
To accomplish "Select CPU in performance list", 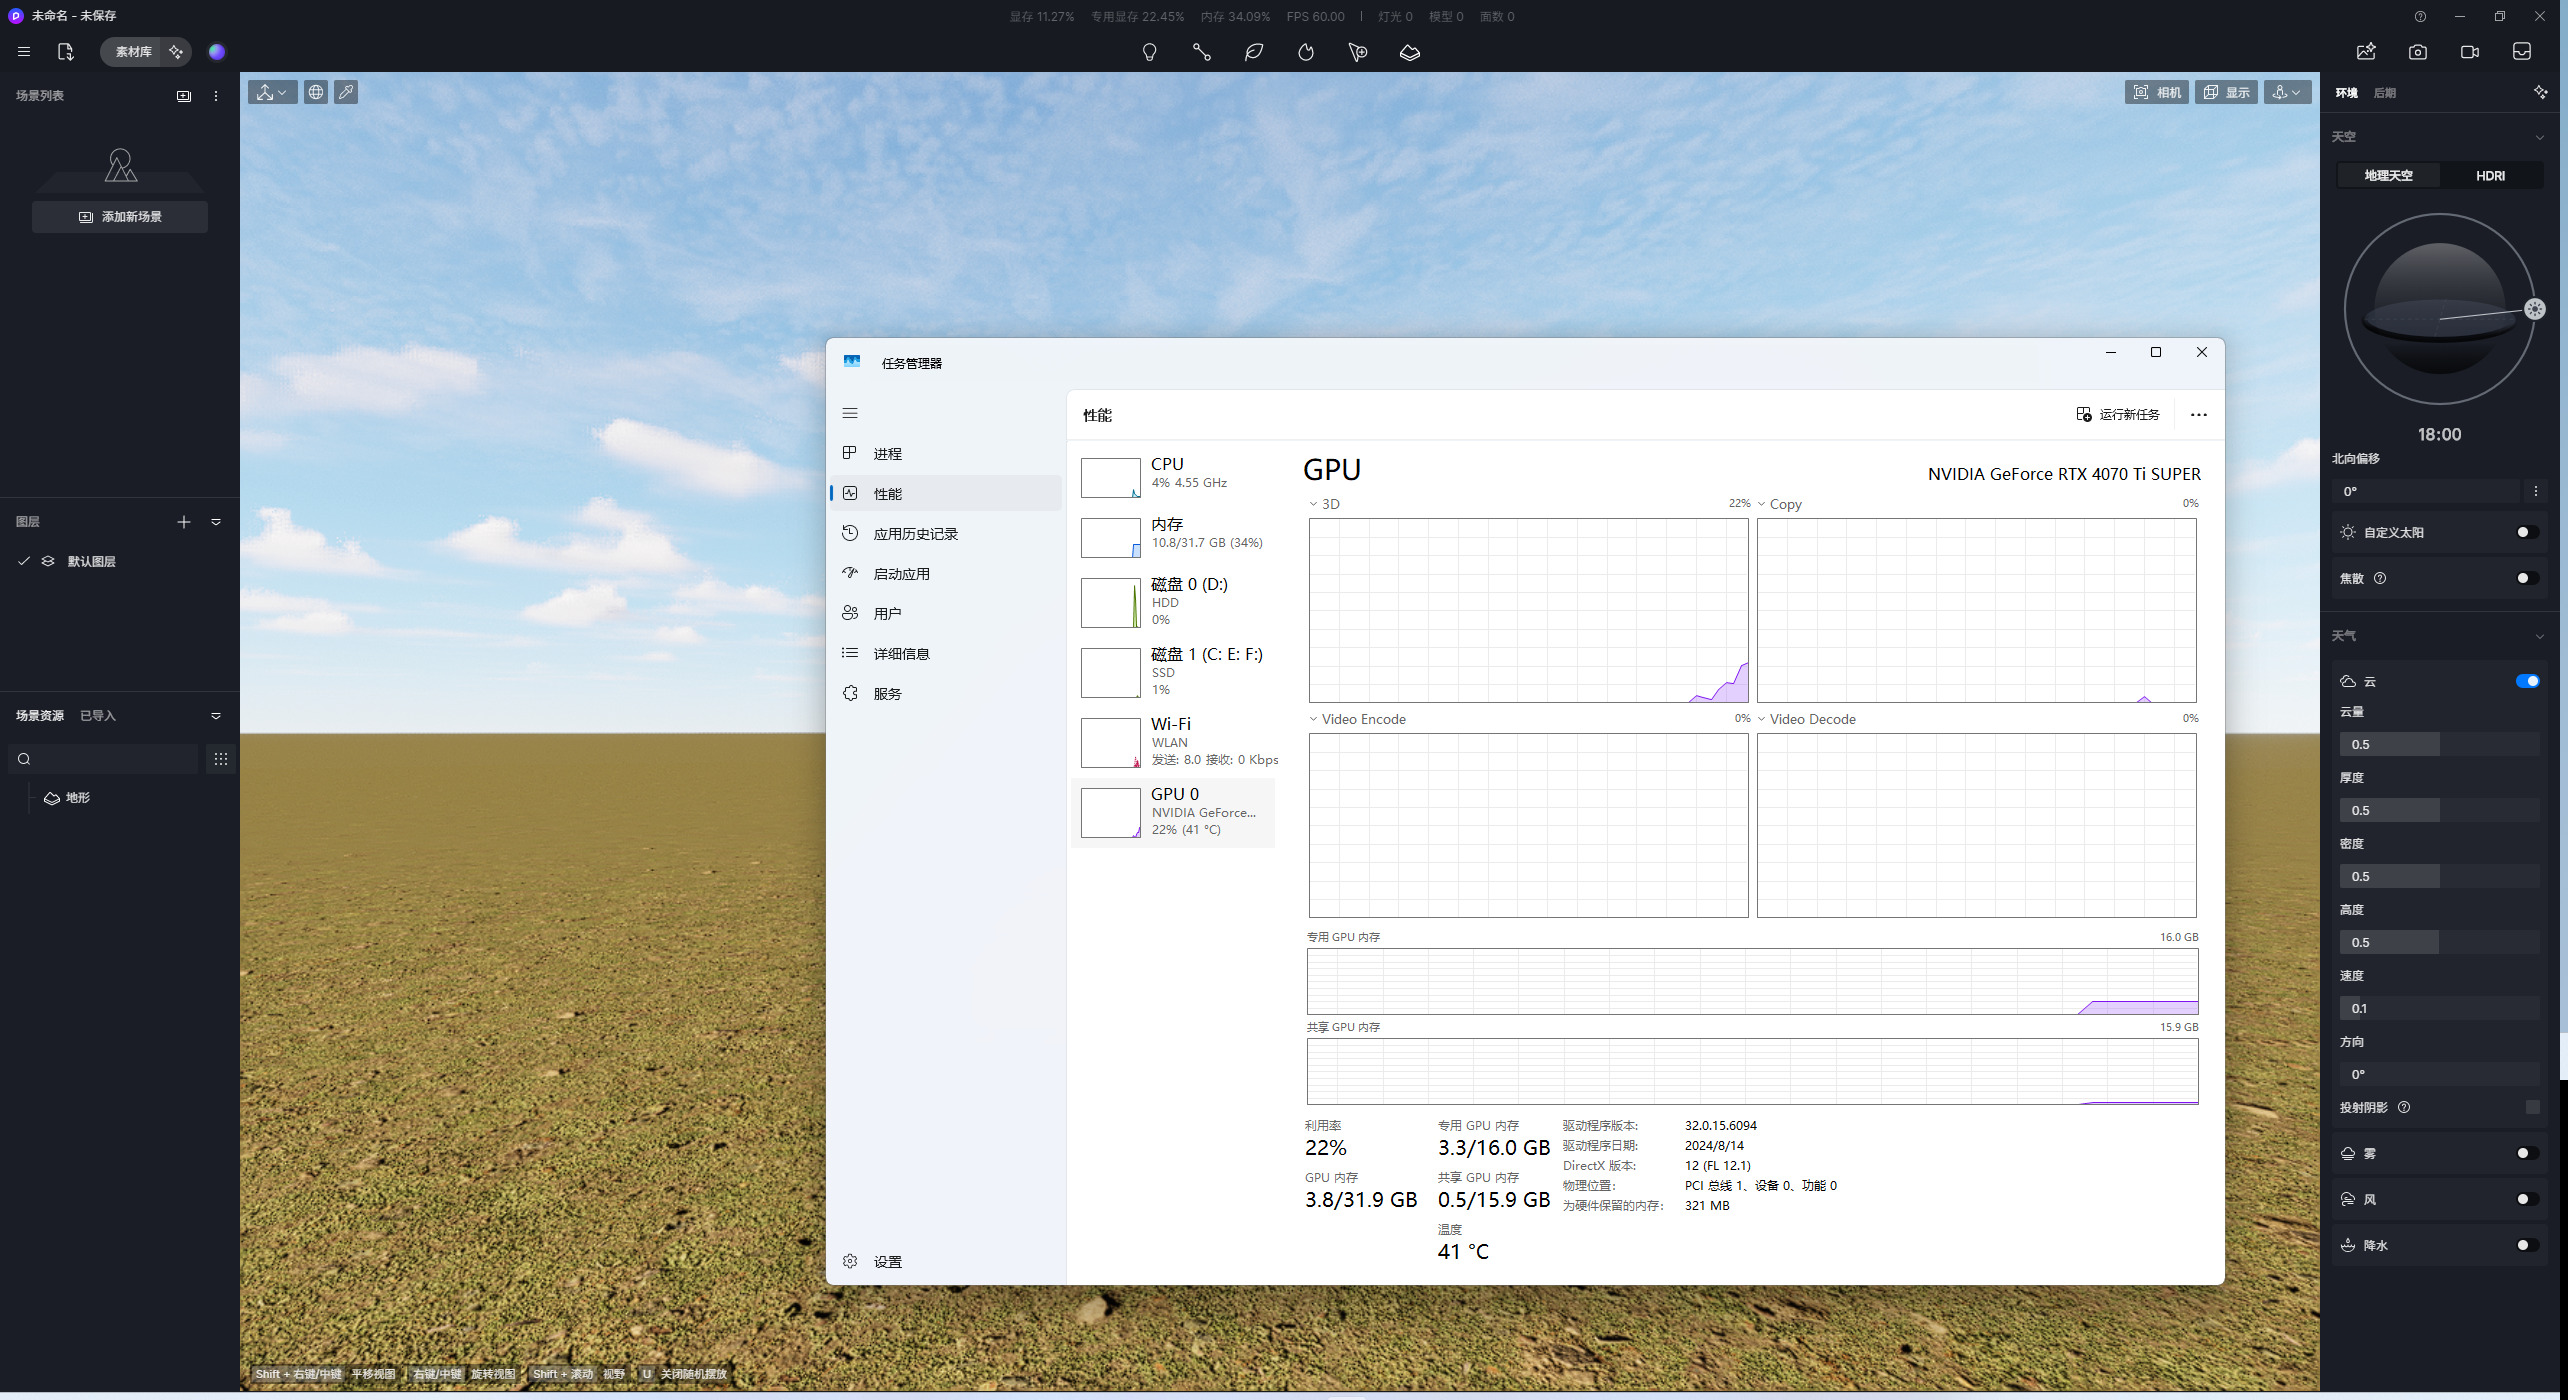I will [x=1173, y=478].
